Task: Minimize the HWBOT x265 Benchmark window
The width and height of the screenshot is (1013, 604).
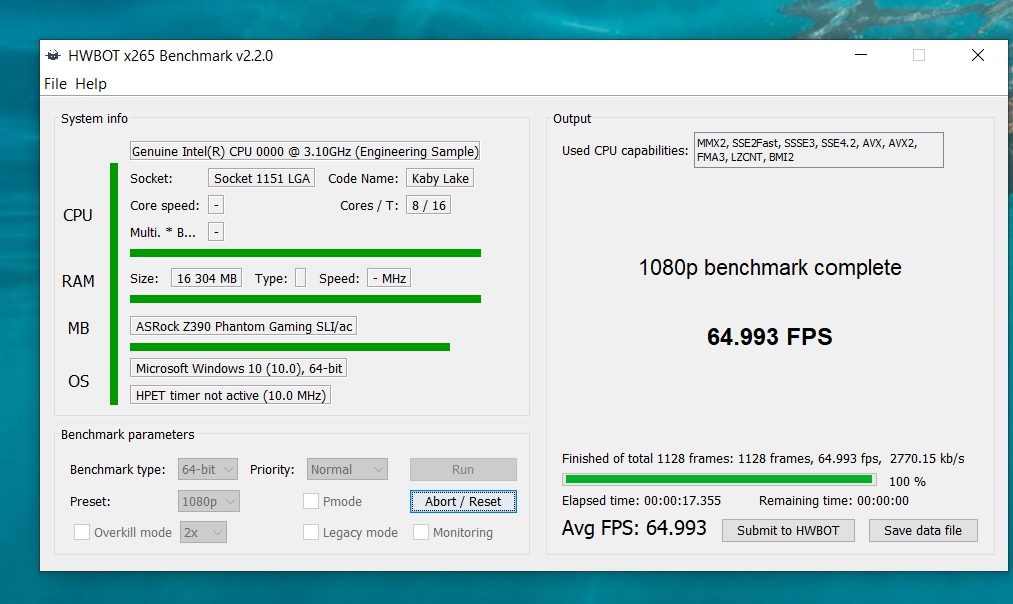Action: point(861,56)
